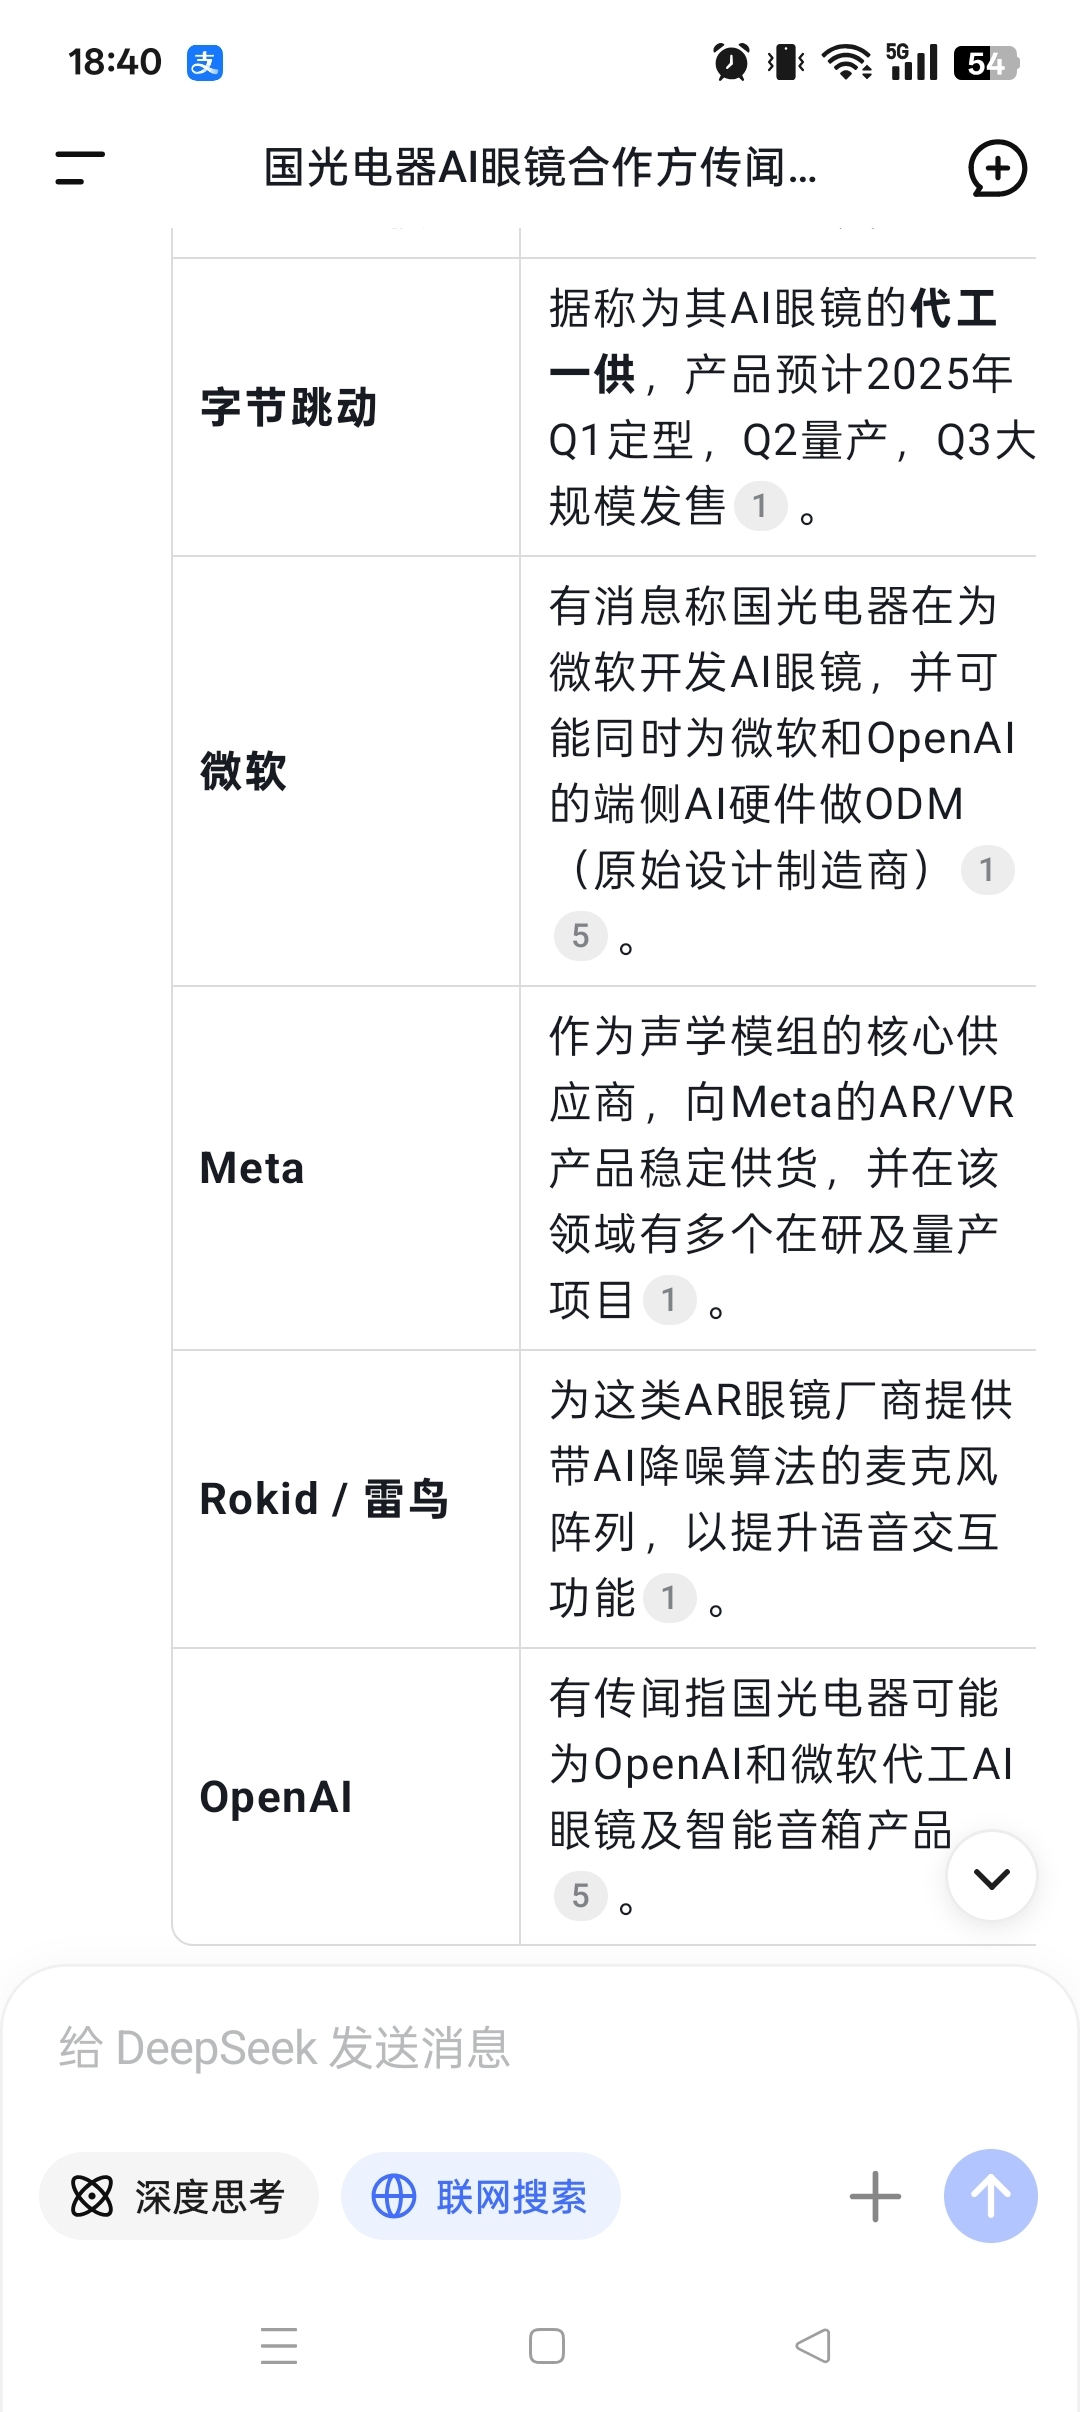Tap the Android recent apps navigation button
Image resolution: width=1080 pixels, height=2412 pixels.
pos(279,2346)
